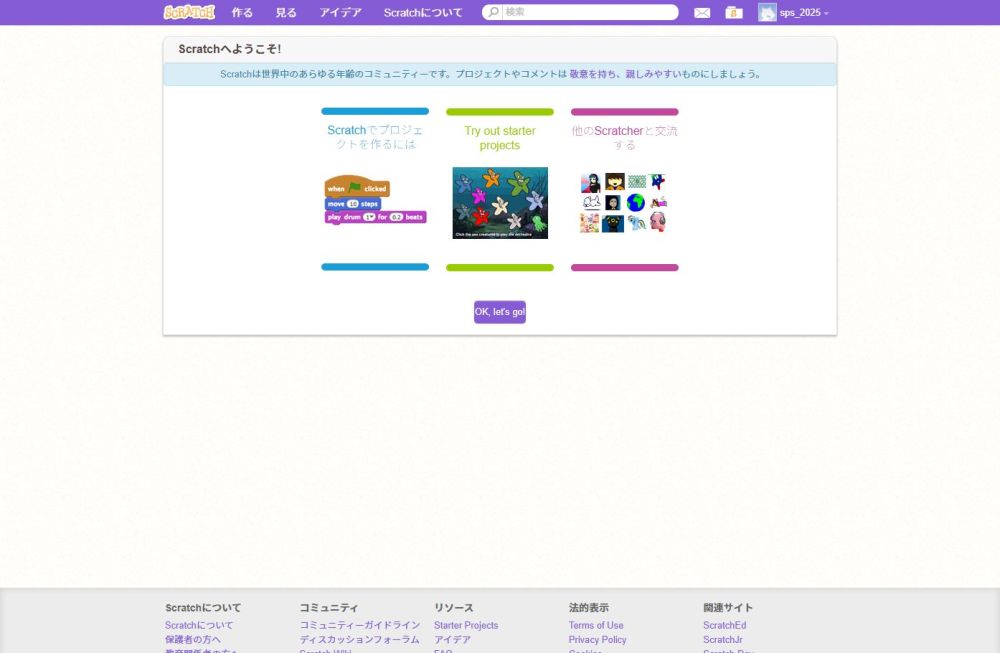Click the magnifier search icon

[x=493, y=12]
